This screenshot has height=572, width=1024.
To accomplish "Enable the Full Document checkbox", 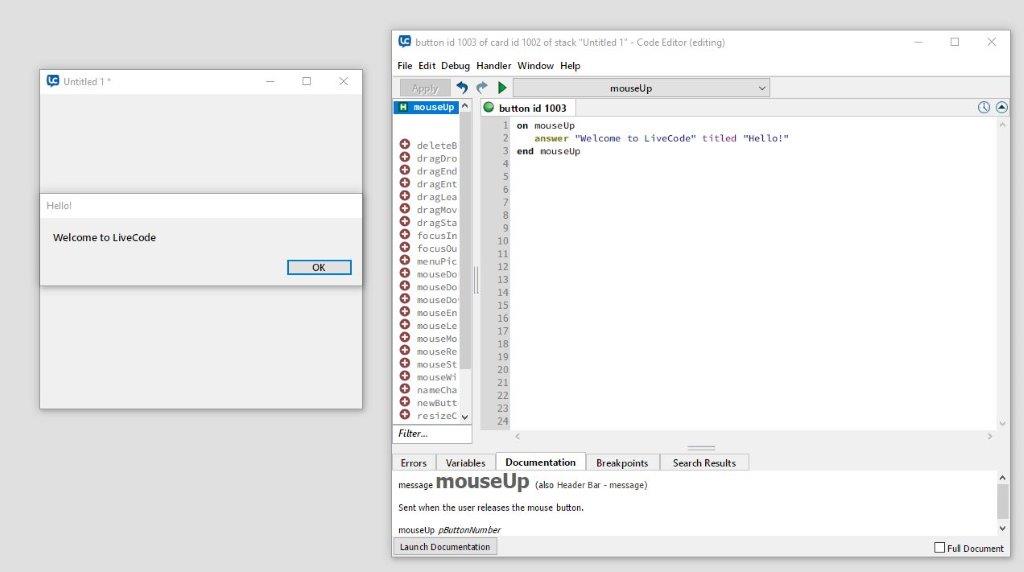I will [939, 548].
